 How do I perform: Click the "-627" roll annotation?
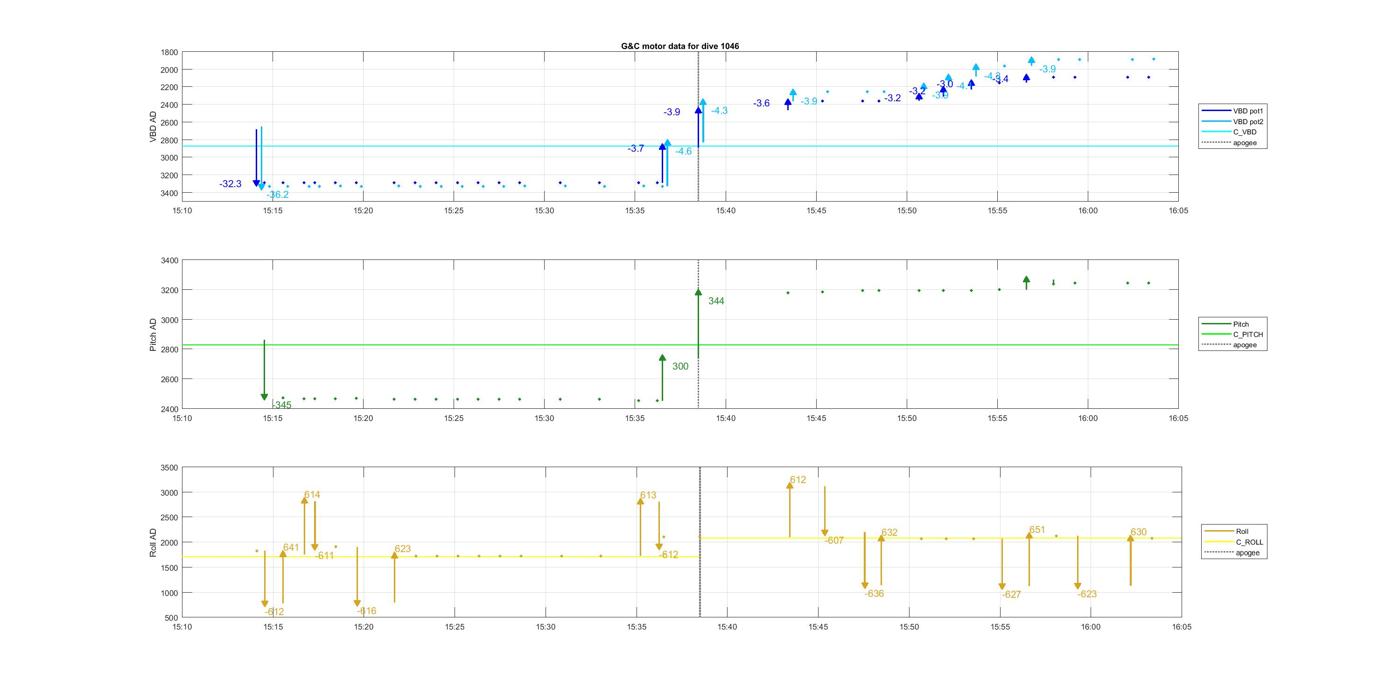click(x=1011, y=594)
